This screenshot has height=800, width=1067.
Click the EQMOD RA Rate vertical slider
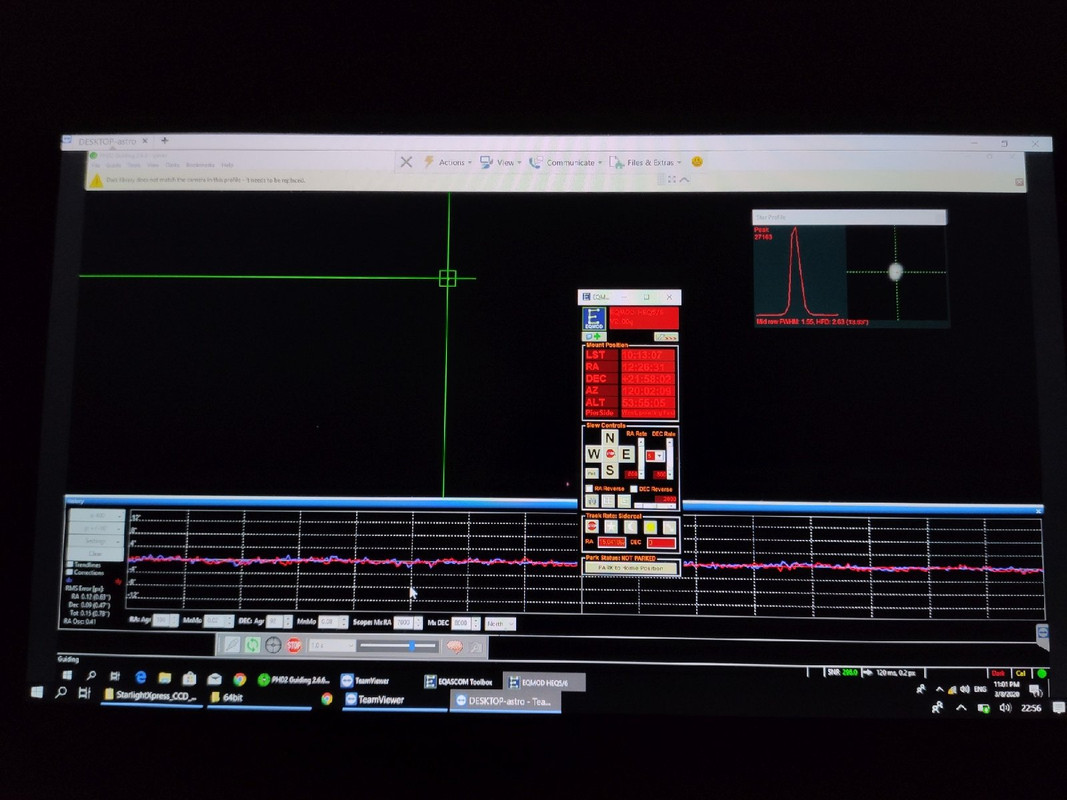pyautogui.click(x=640, y=458)
